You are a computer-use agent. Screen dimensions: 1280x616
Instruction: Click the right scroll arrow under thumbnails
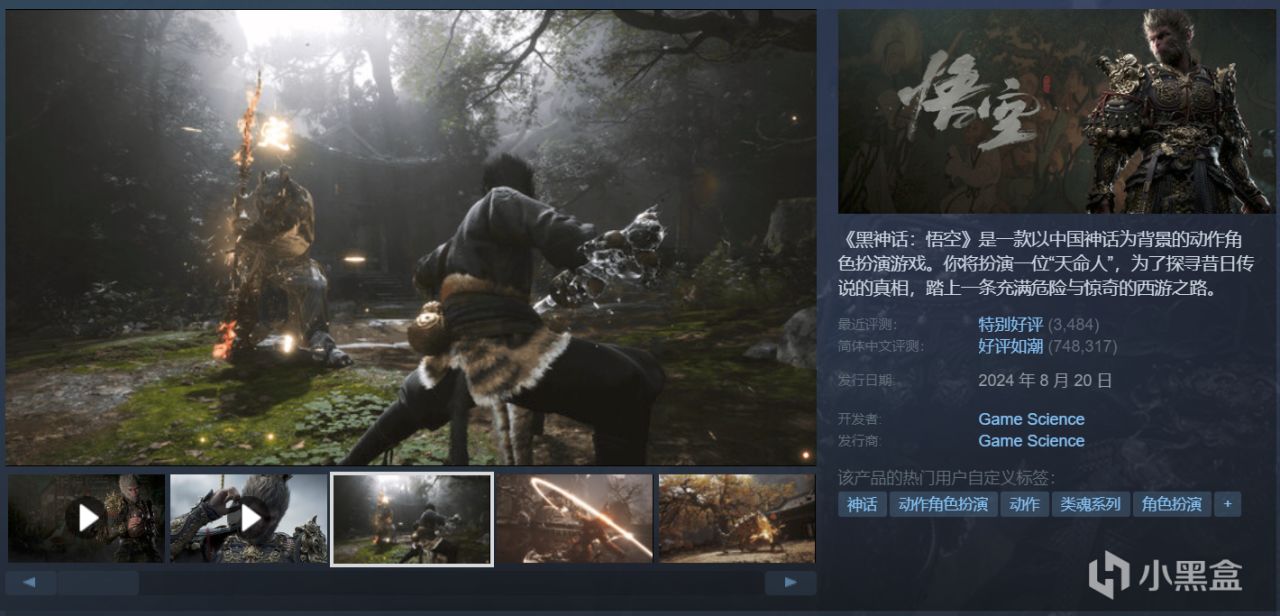tap(790, 583)
